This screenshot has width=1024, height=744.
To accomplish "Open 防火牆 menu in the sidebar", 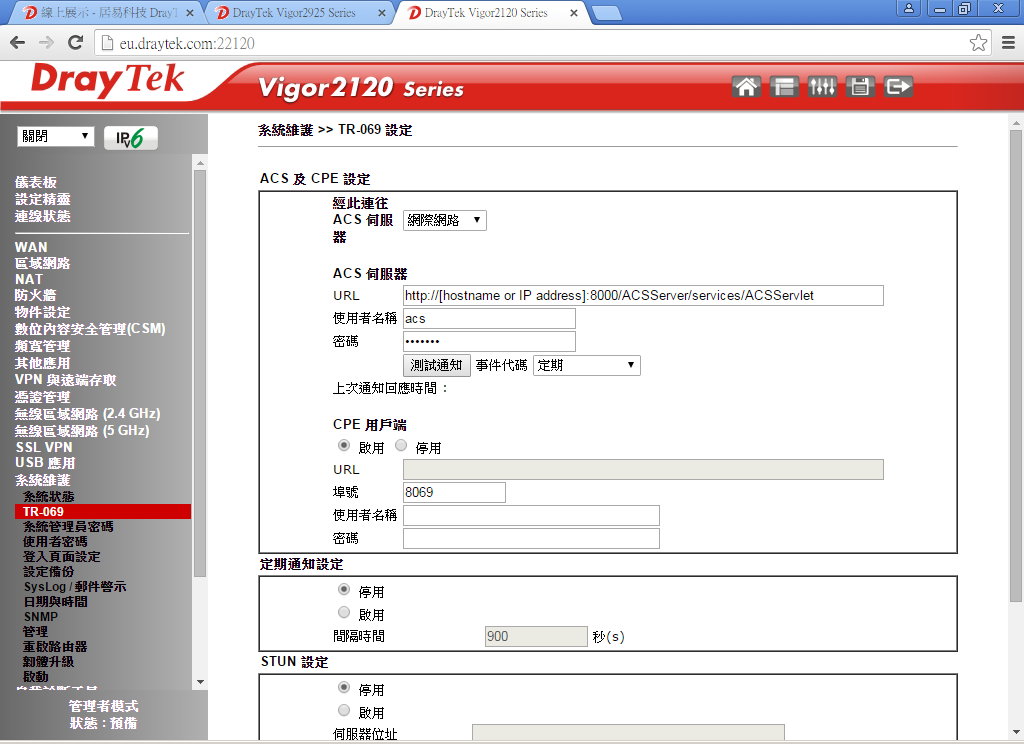I will pos(35,295).
